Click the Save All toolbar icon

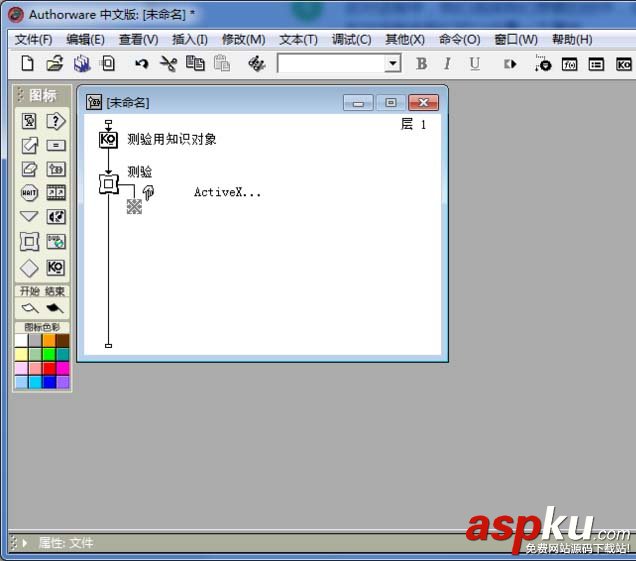pos(82,64)
